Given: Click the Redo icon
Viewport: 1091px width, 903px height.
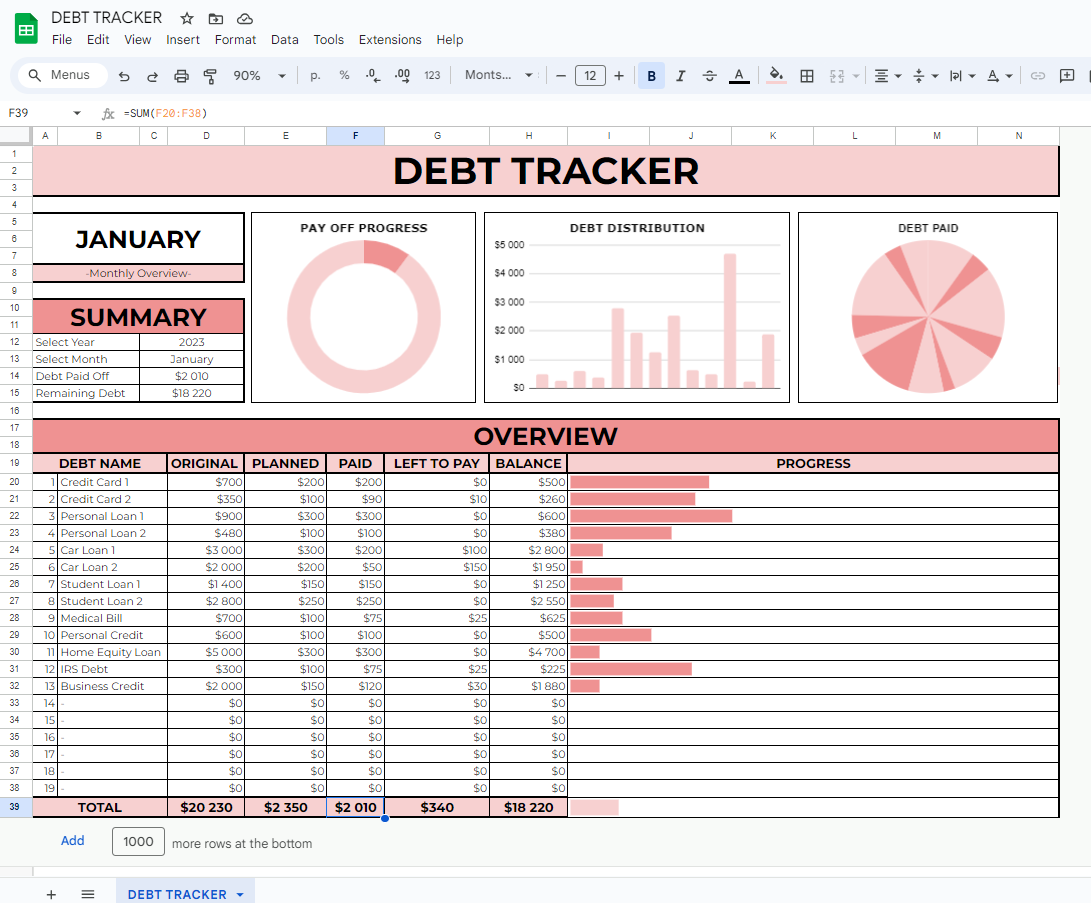Looking at the screenshot, I should 152,76.
